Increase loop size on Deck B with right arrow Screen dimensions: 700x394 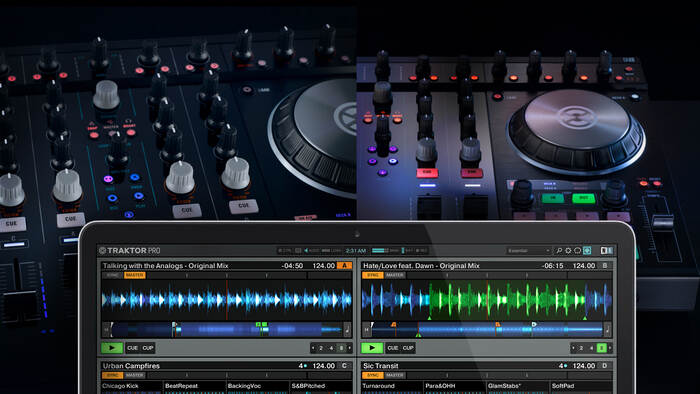click(610, 348)
